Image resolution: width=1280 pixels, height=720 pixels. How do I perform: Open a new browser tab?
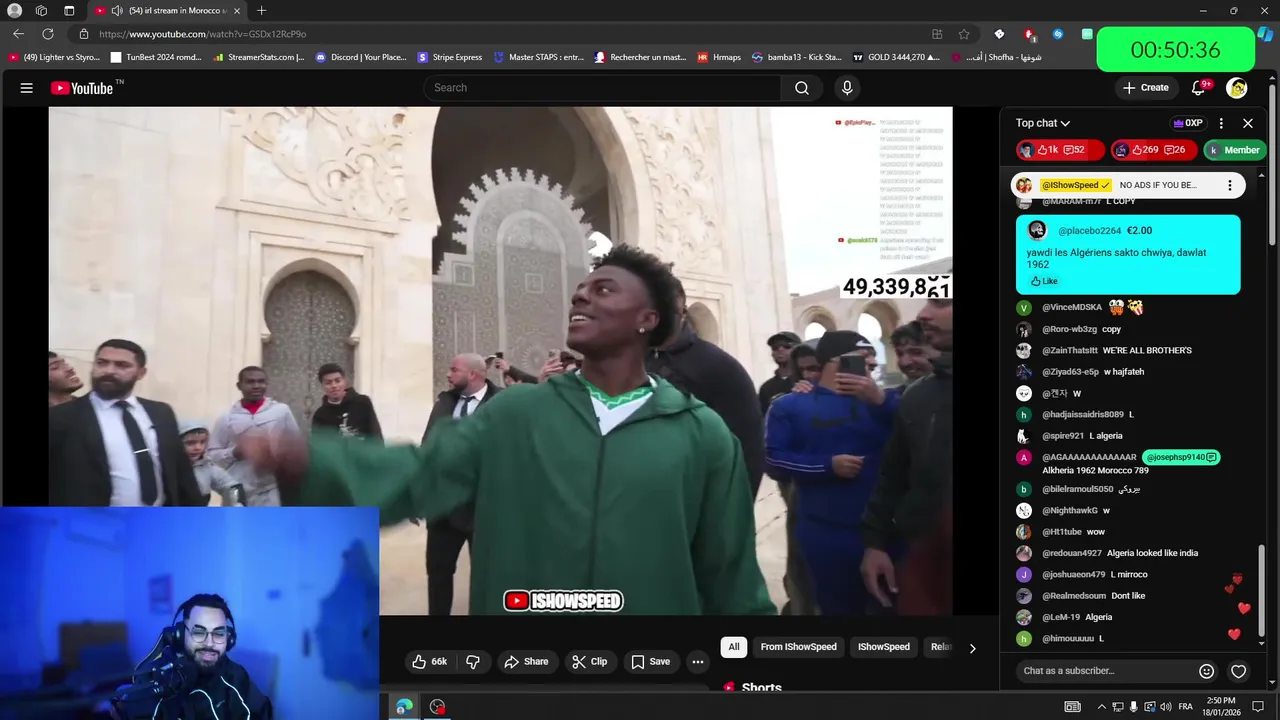click(261, 11)
